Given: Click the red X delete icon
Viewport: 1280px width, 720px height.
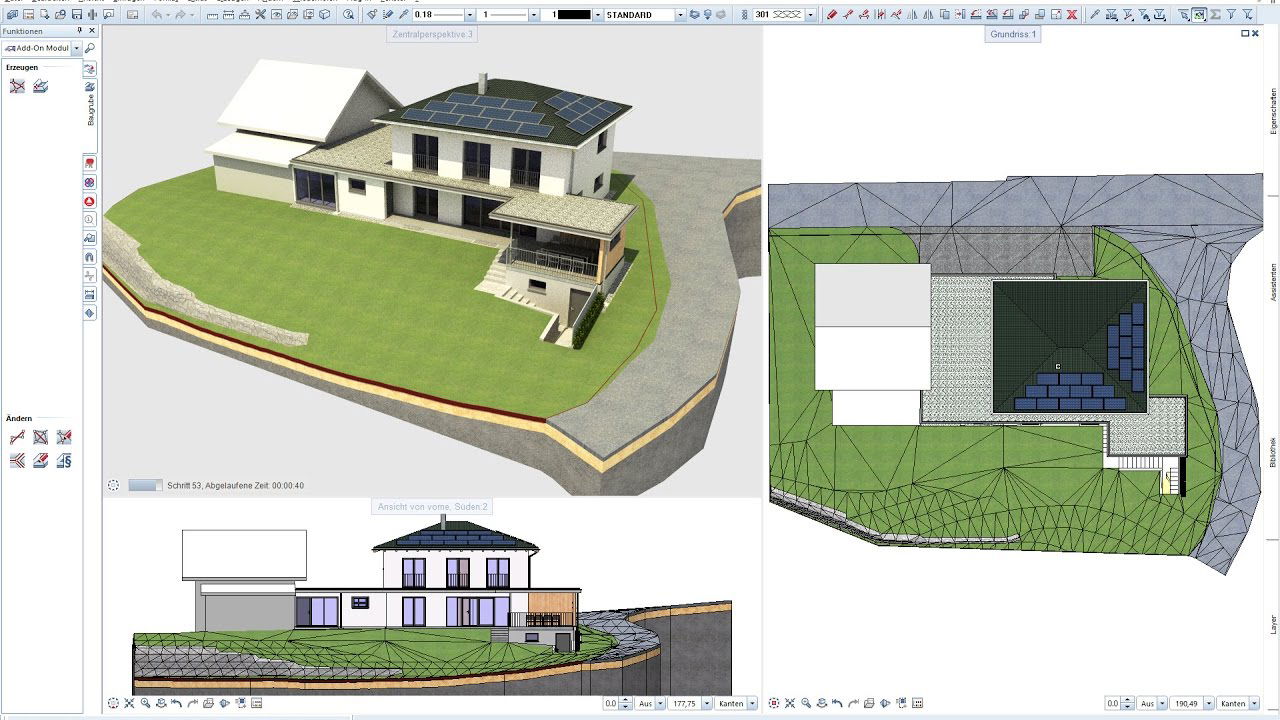Looking at the screenshot, I should click(x=1072, y=15).
